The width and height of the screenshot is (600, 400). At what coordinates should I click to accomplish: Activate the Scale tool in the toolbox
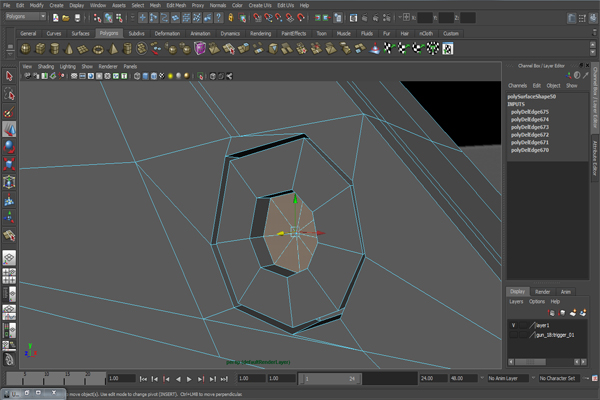9,164
